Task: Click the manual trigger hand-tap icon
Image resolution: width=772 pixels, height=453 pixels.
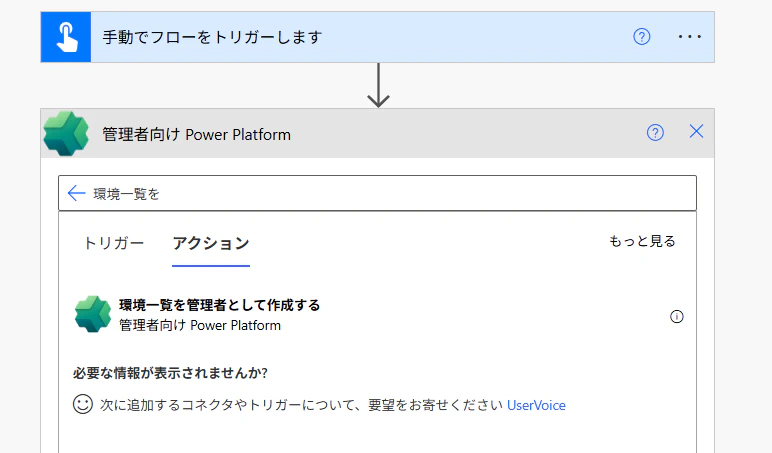Action: (66, 37)
